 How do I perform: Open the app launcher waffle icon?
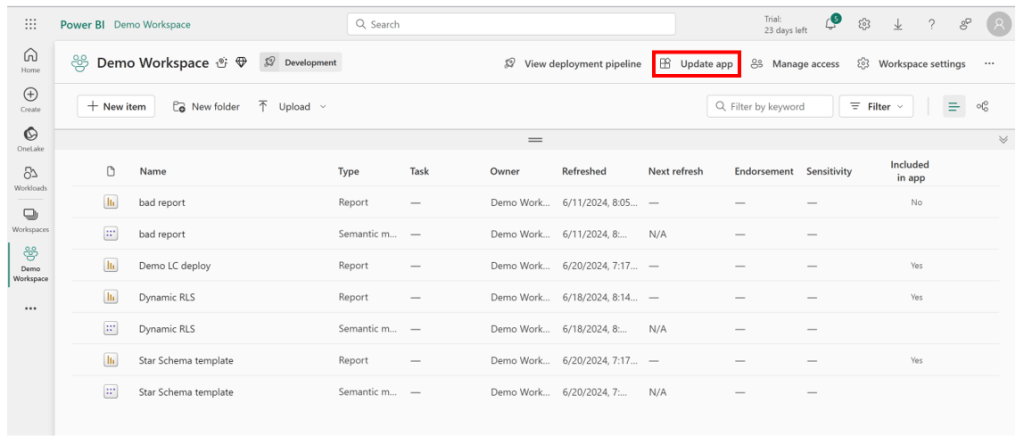30,24
